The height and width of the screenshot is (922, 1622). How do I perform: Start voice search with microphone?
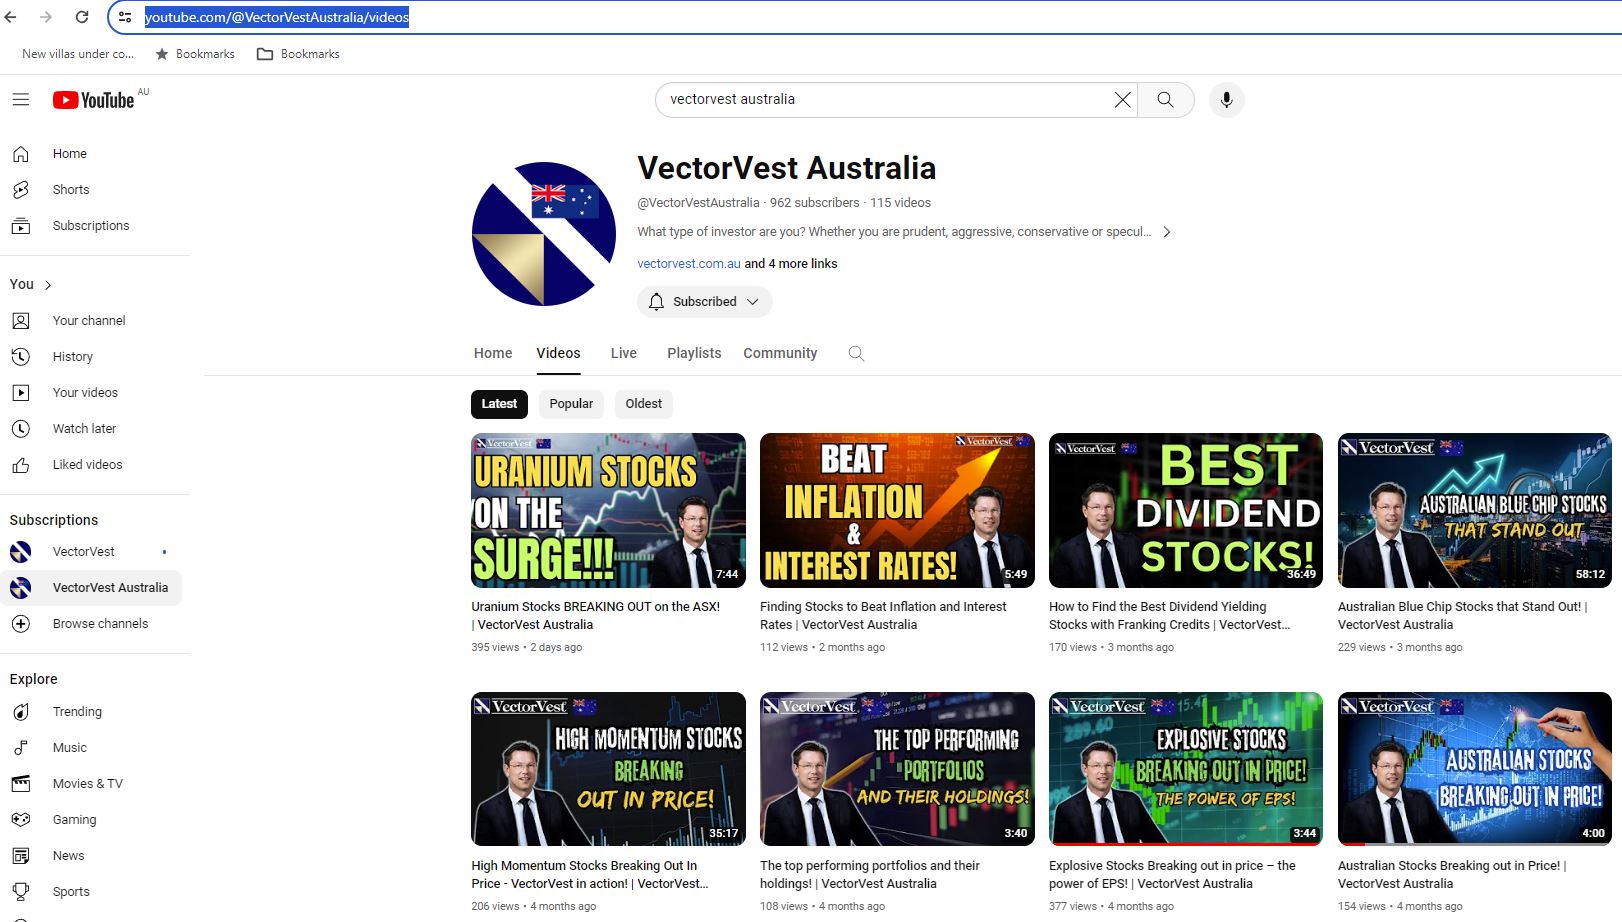(x=1227, y=100)
